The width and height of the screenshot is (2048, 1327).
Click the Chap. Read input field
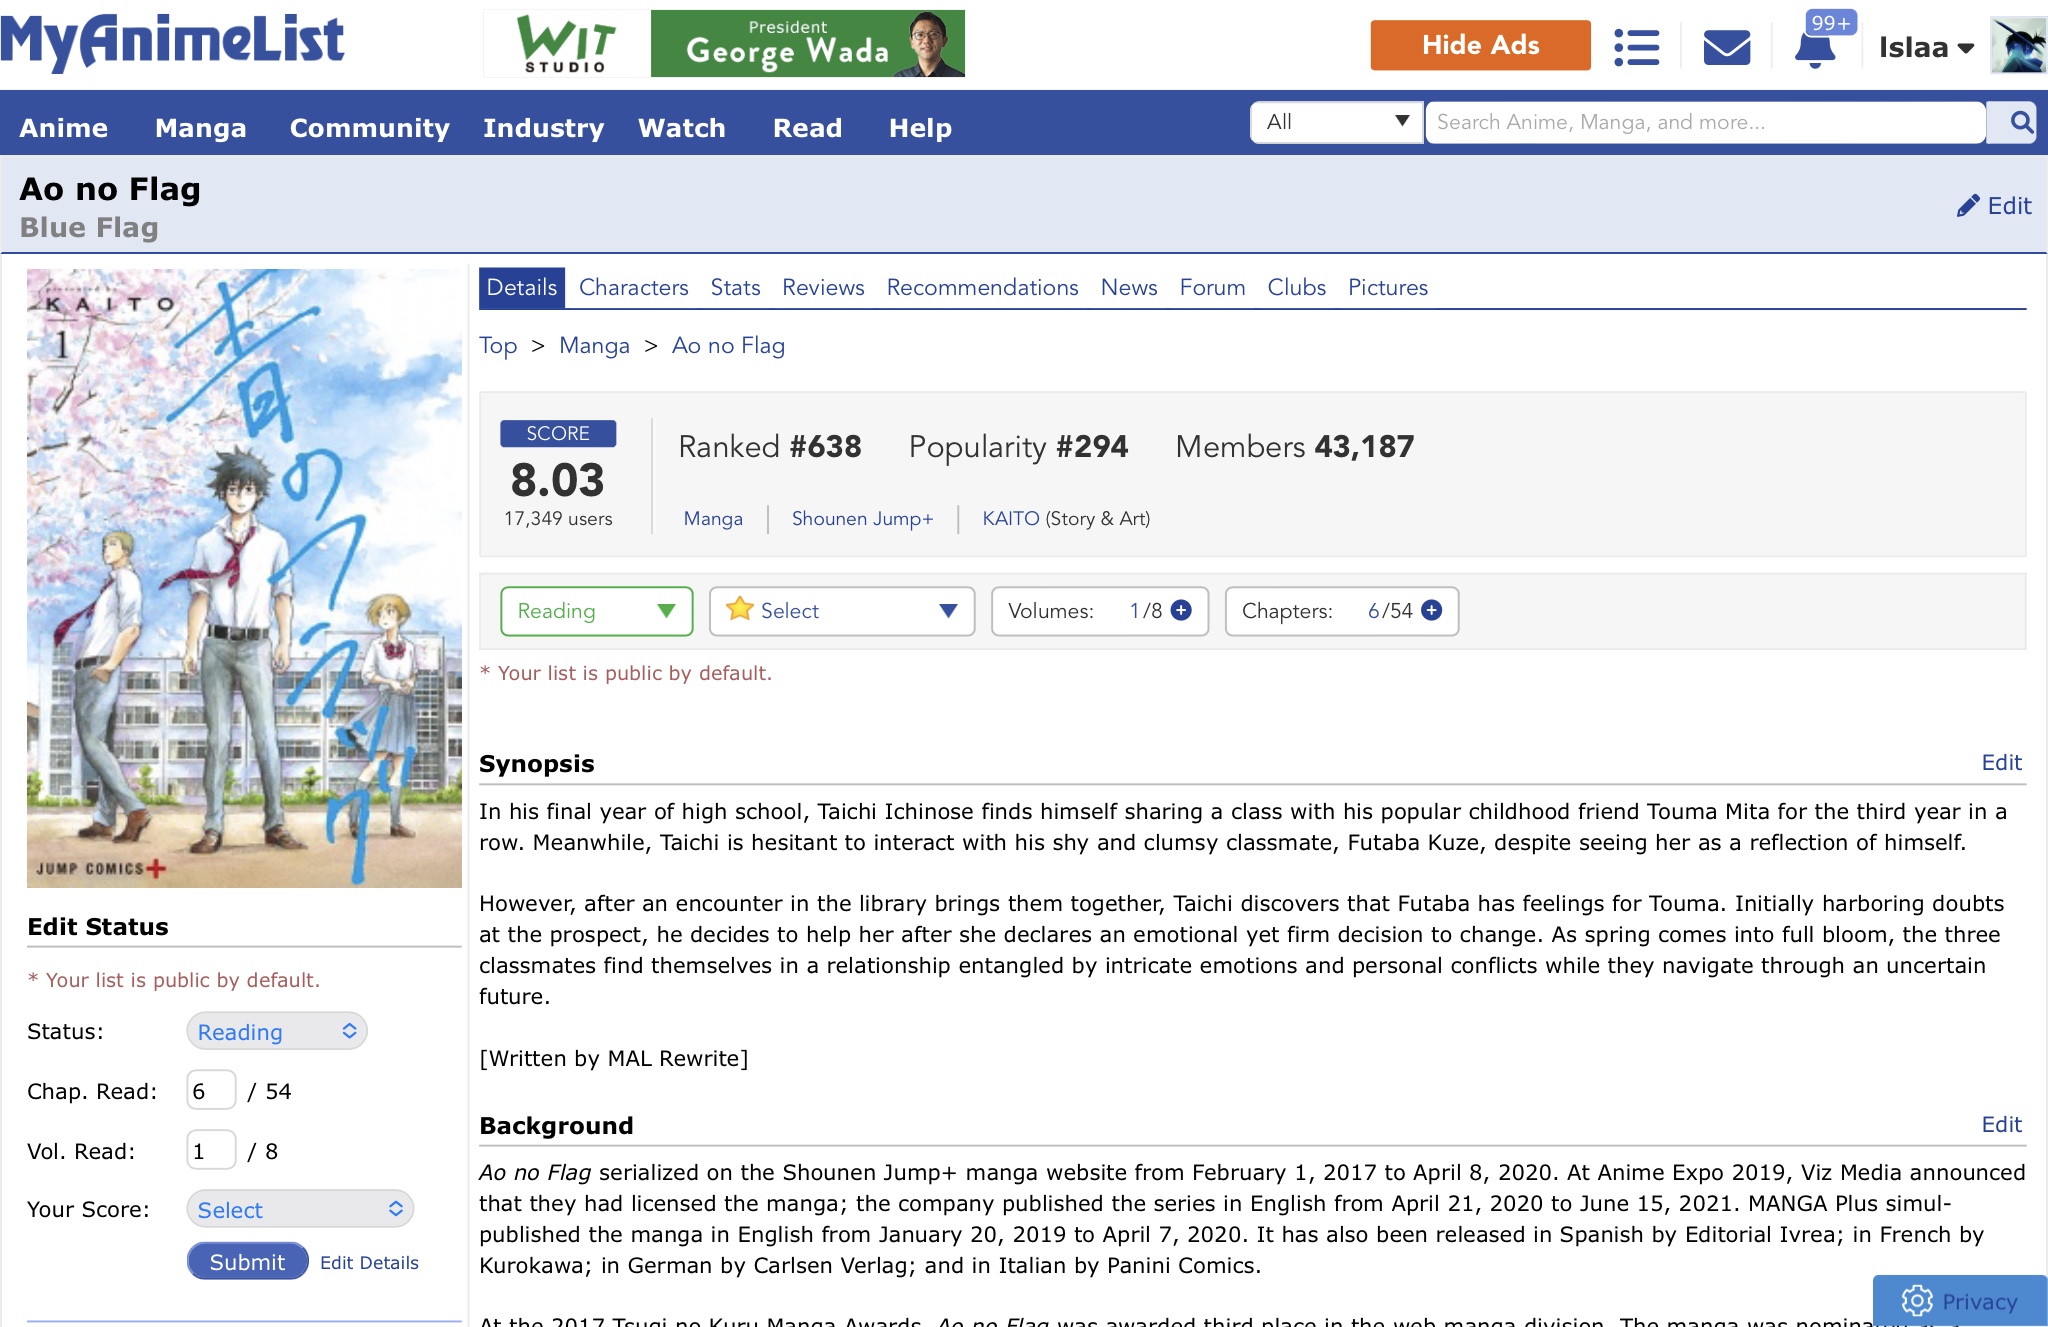pyautogui.click(x=211, y=1090)
